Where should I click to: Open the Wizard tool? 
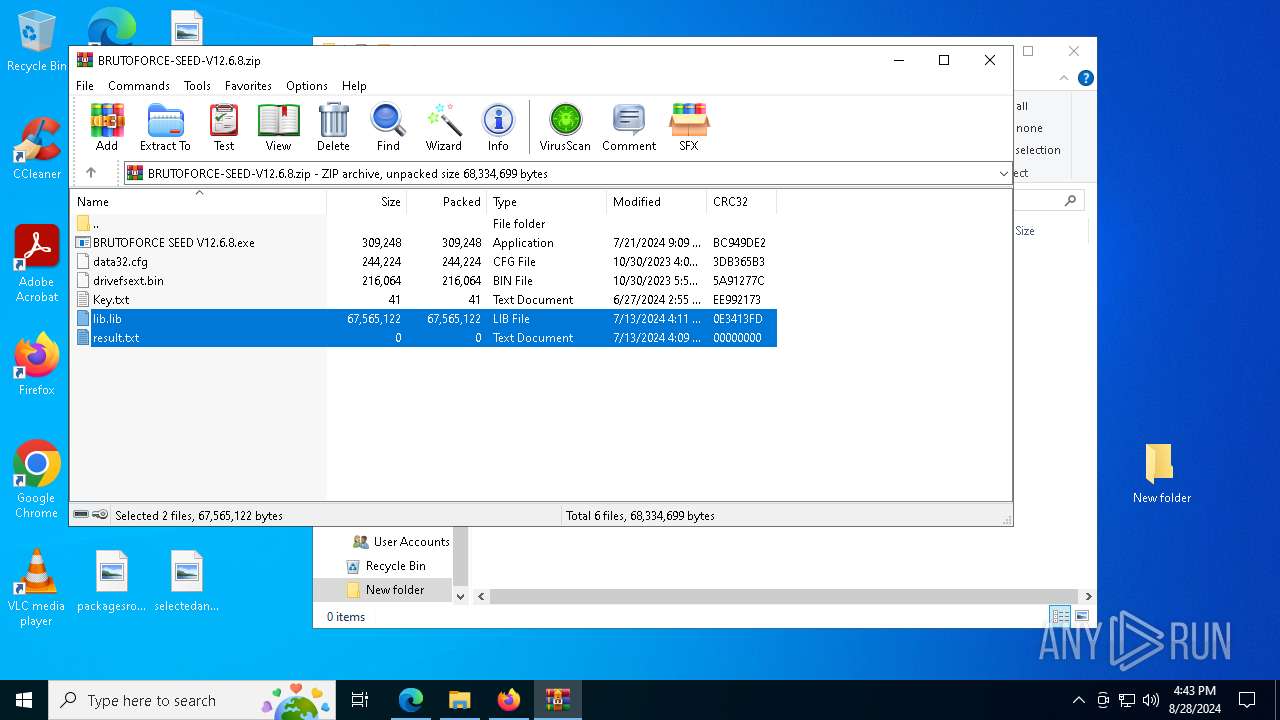[x=444, y=127]
